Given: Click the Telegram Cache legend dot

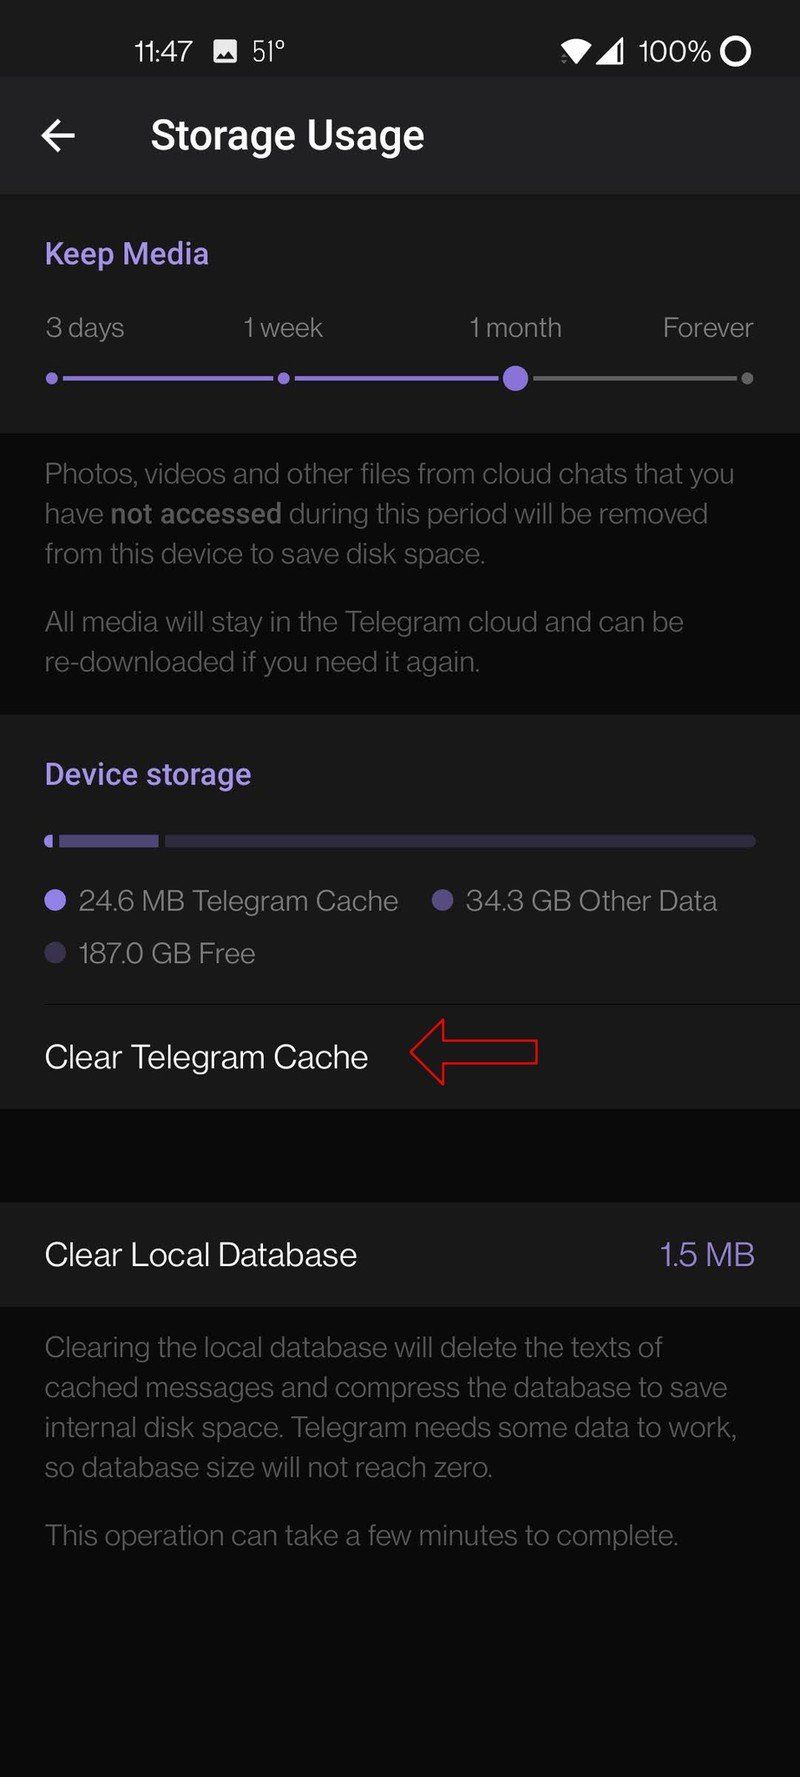Looking at the screenshot, I should [55, 901].
